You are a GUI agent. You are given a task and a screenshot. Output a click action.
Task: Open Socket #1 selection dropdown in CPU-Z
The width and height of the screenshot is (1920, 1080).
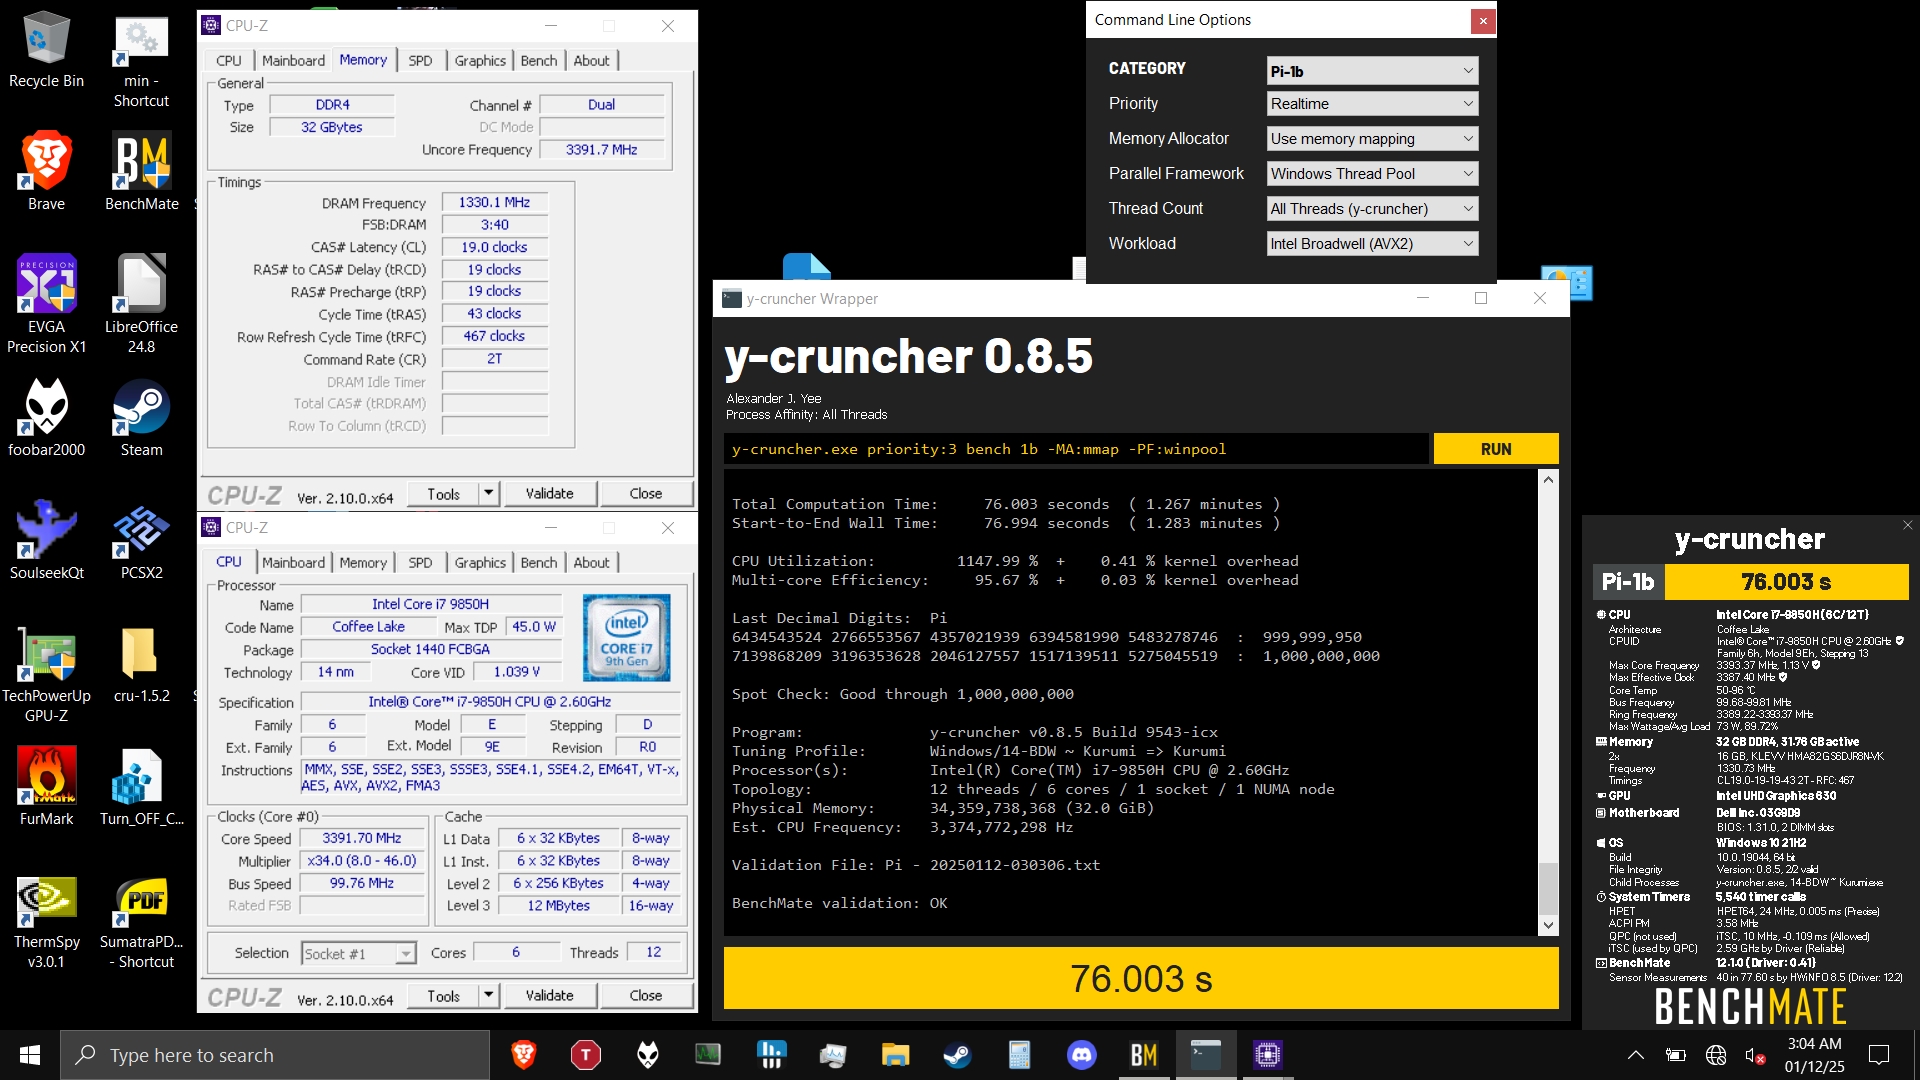pos(358,953)
